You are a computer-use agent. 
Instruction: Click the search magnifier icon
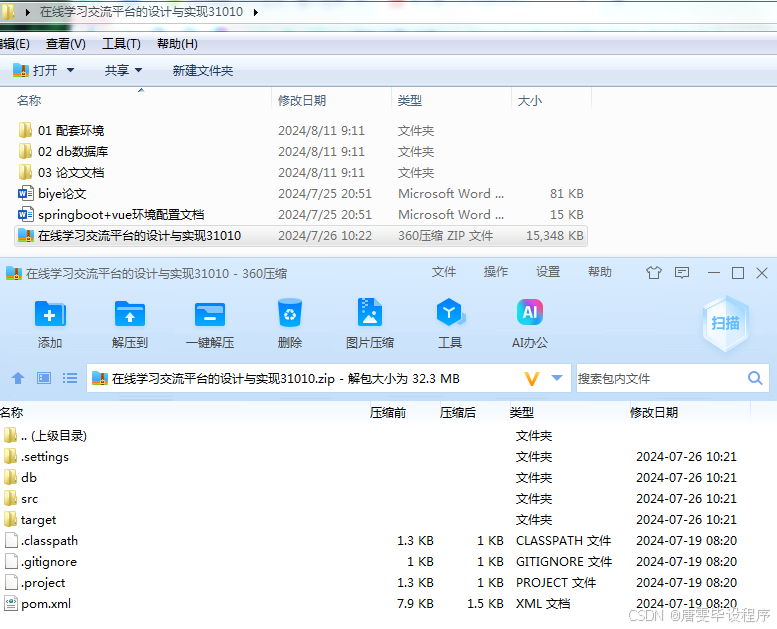755,378
